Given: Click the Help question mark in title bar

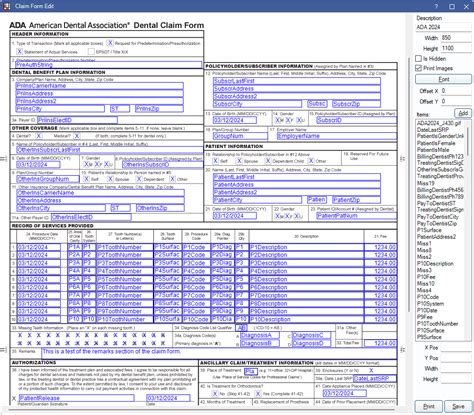Looking at the screenshot, I should coord(436,6).
